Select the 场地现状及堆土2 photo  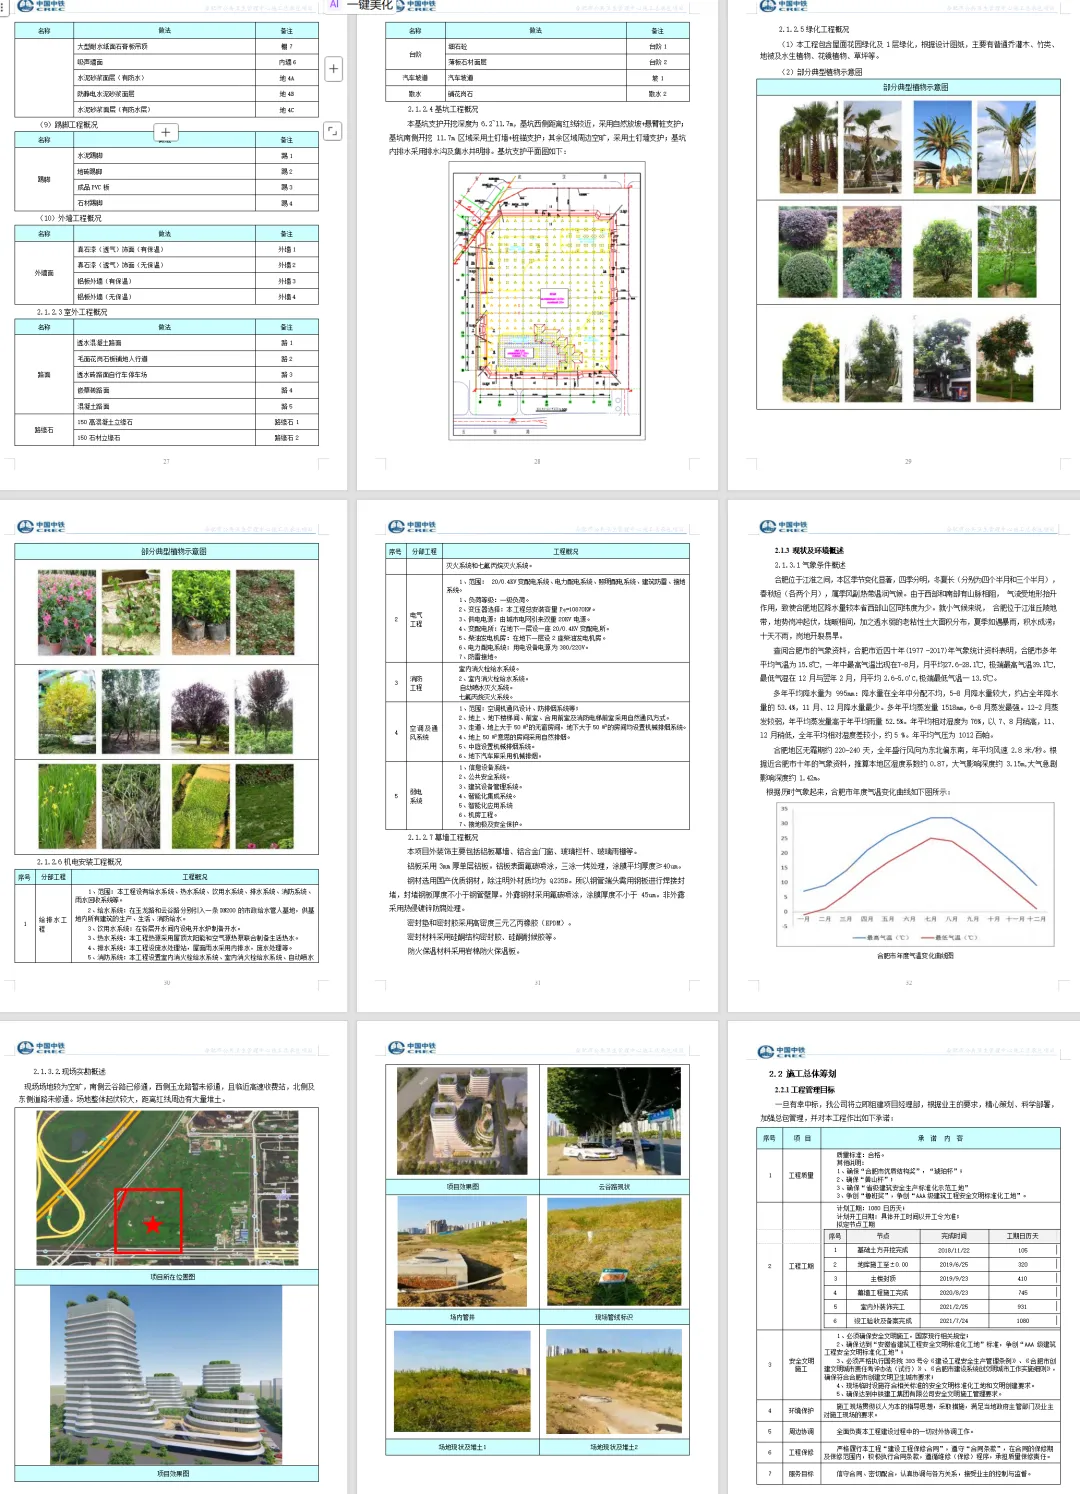613,1381
